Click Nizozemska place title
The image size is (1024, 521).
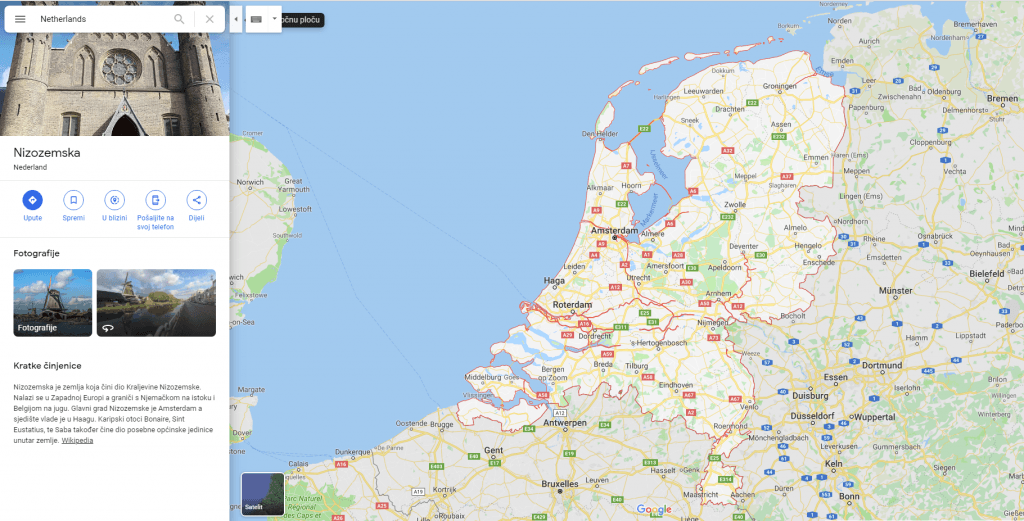[x=47, y=153]
